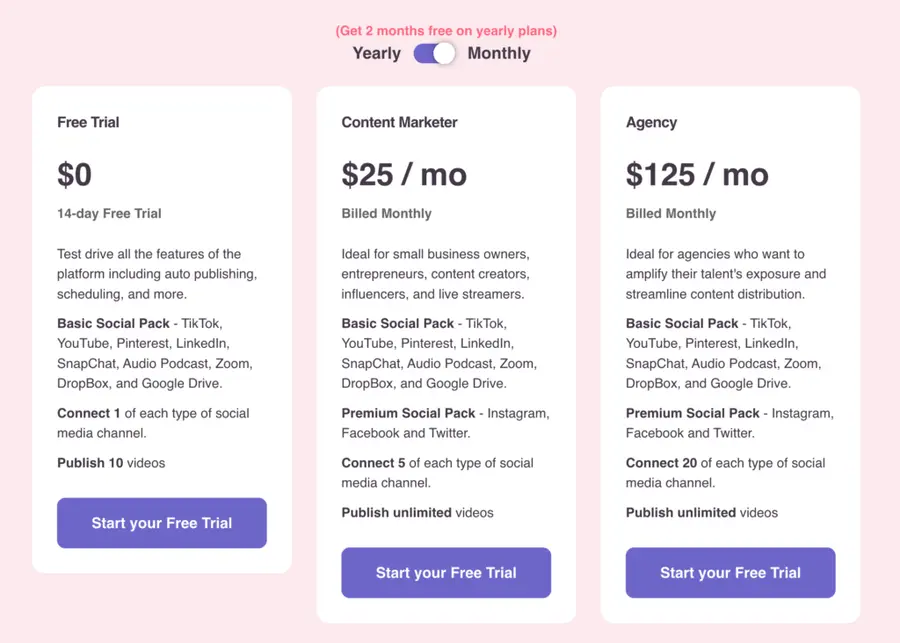Start your Free Trial on the Agency plan

(x=730, y=573)
